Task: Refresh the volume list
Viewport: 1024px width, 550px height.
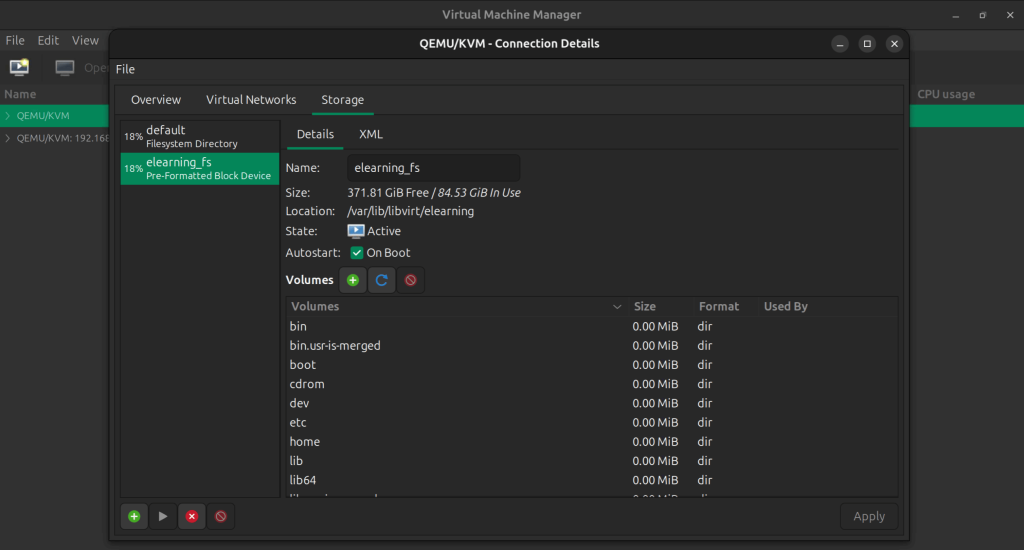Action: 381,280
